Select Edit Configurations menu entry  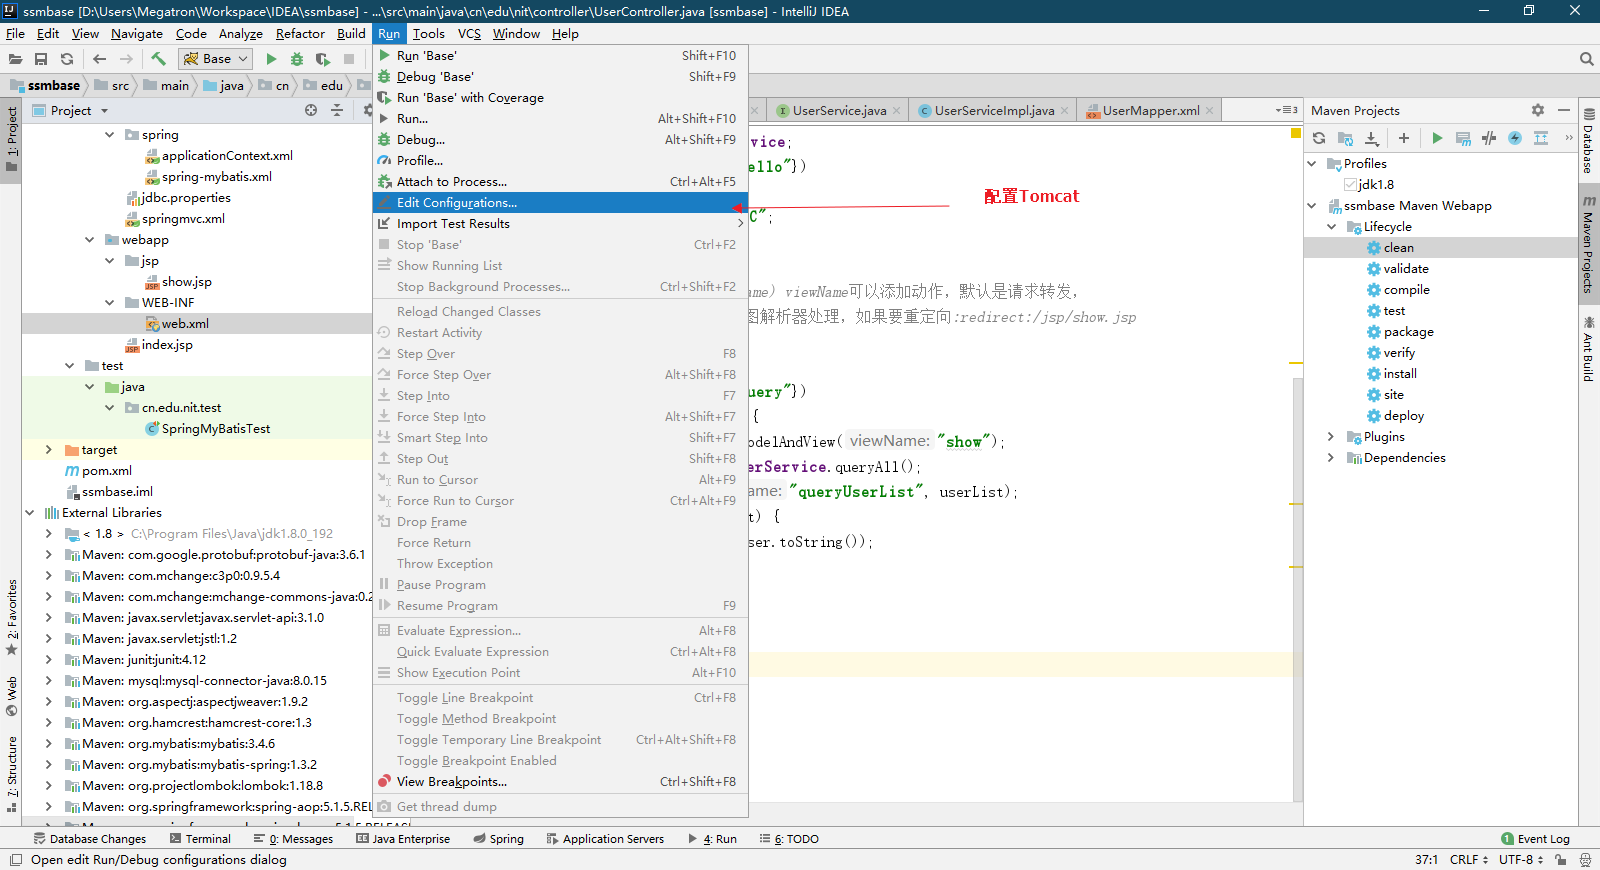pyautogui.click(x=560, y=202)
